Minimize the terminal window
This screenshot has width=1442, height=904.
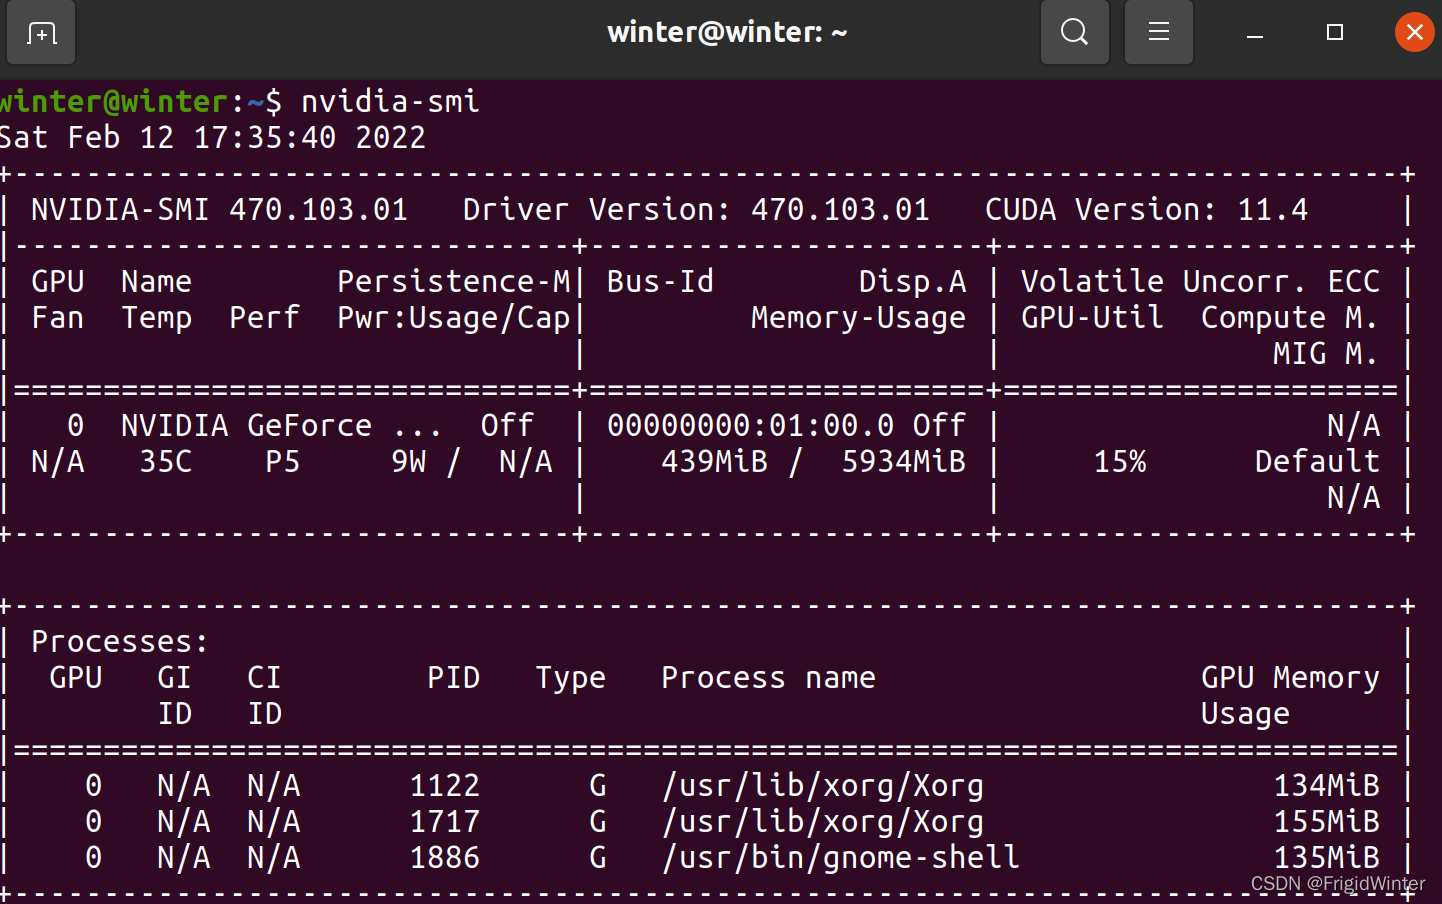click(1255, 33)
